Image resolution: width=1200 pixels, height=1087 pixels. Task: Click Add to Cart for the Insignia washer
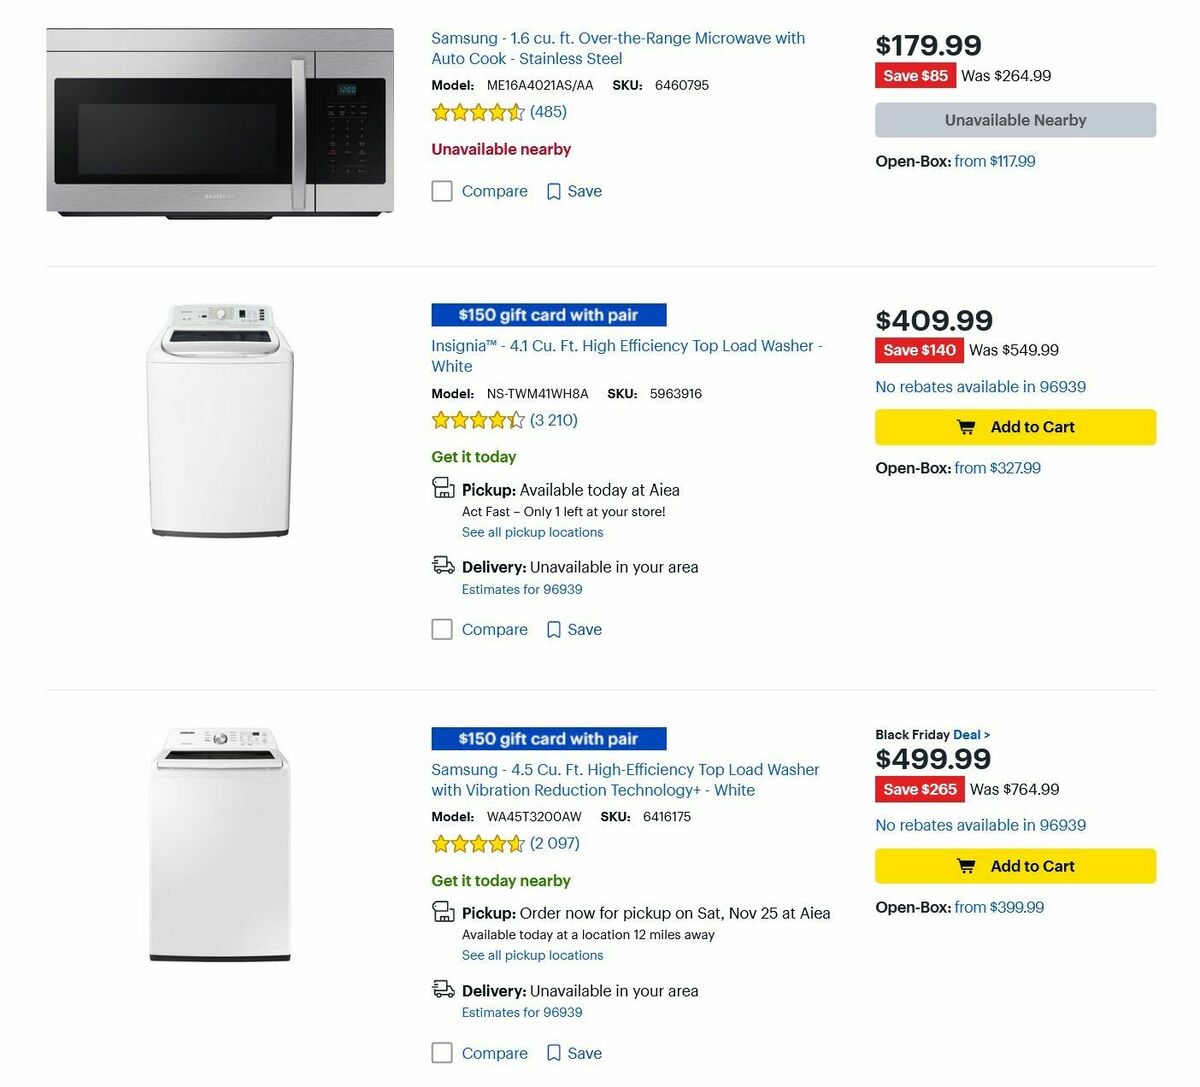tap(1015, 426)
